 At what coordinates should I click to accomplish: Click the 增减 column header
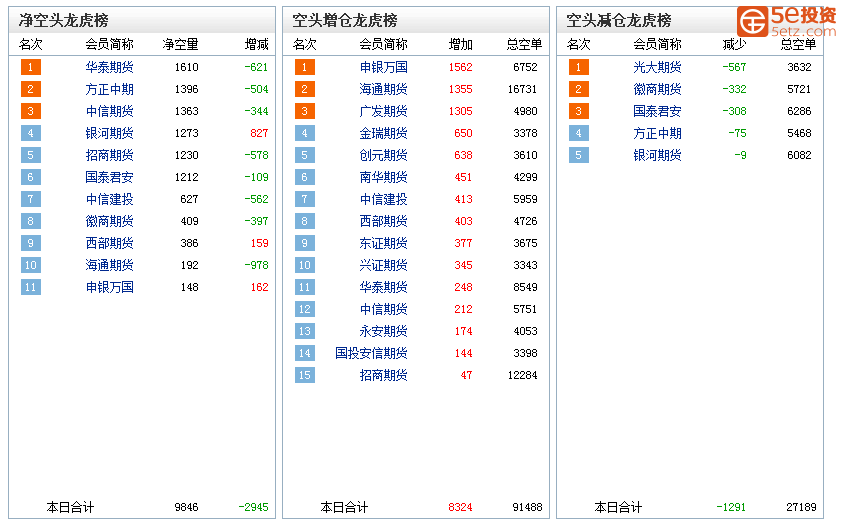[256, 45]
